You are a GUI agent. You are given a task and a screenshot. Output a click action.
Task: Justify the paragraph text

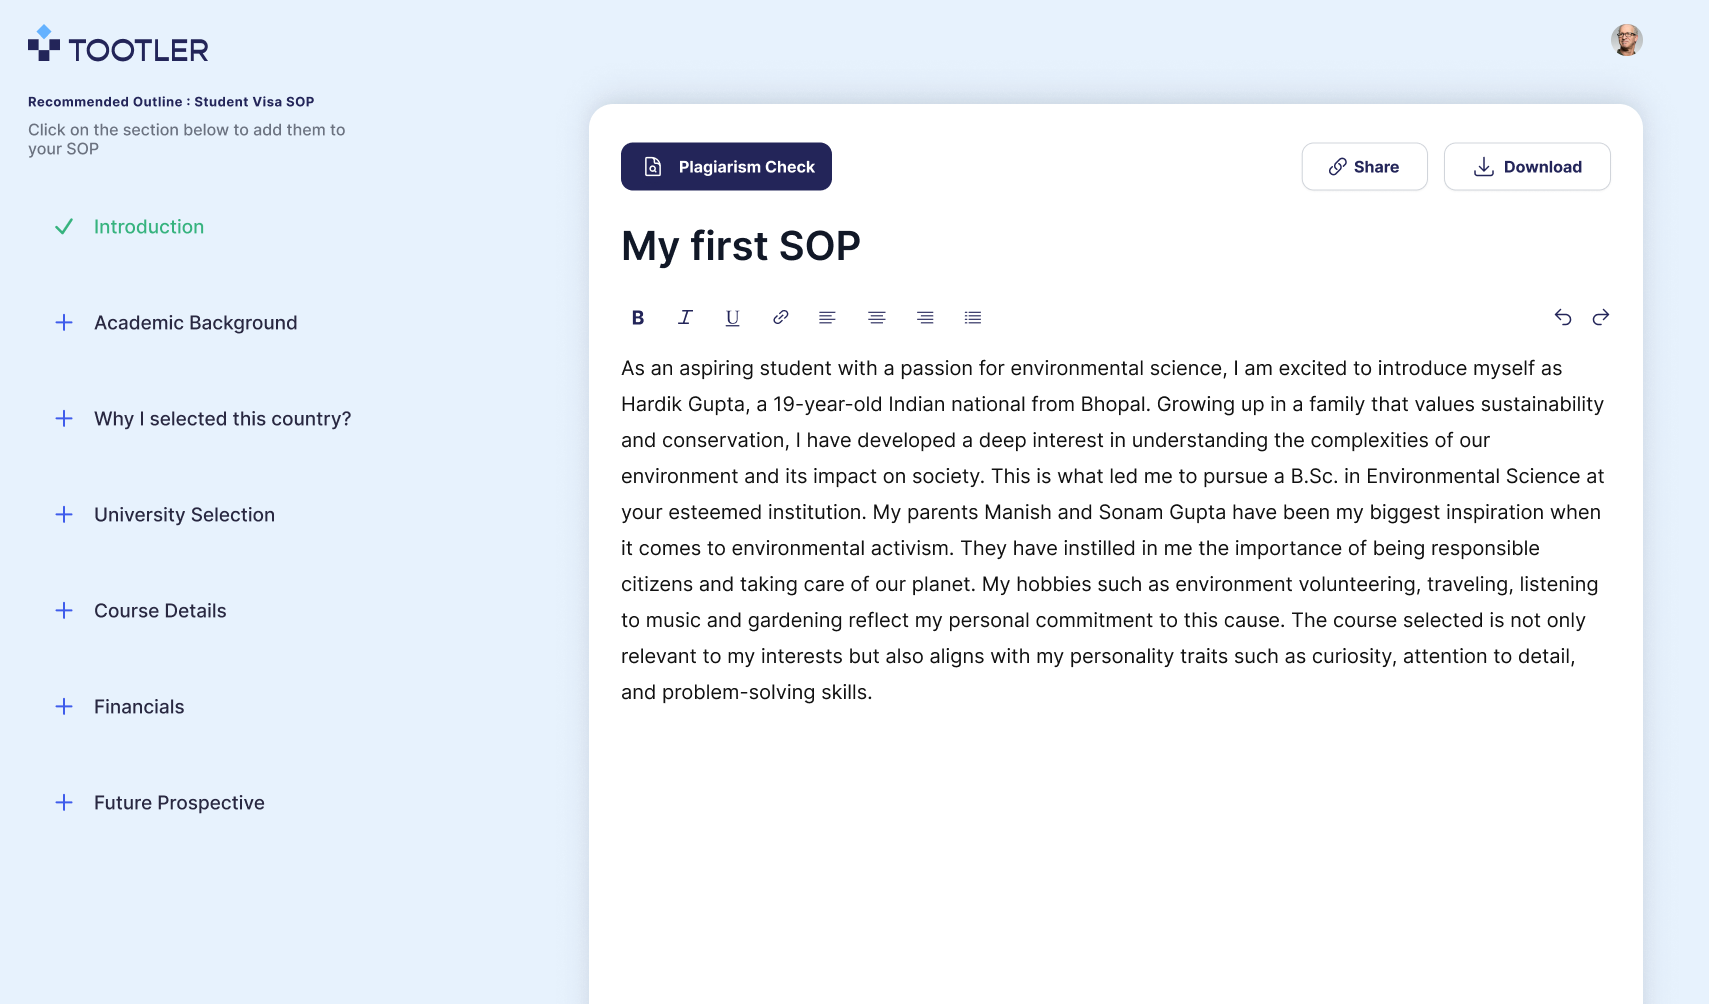click(973, 318)
